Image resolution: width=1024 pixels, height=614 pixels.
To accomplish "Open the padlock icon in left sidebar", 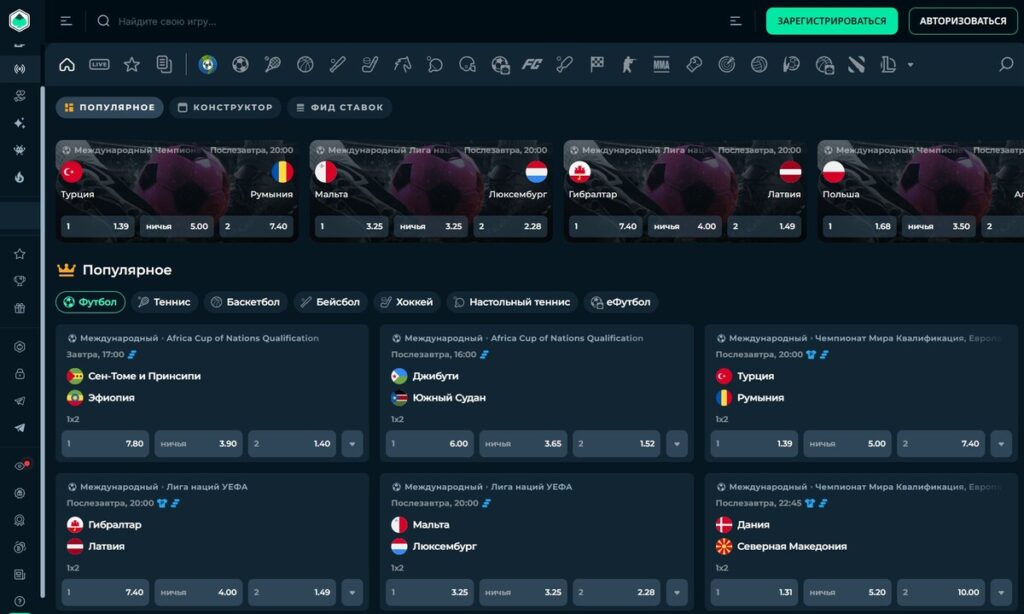I will point(20,374).
